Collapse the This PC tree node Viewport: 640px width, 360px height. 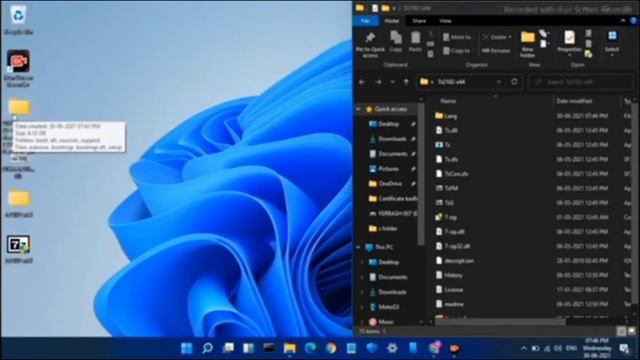point(358,247)
